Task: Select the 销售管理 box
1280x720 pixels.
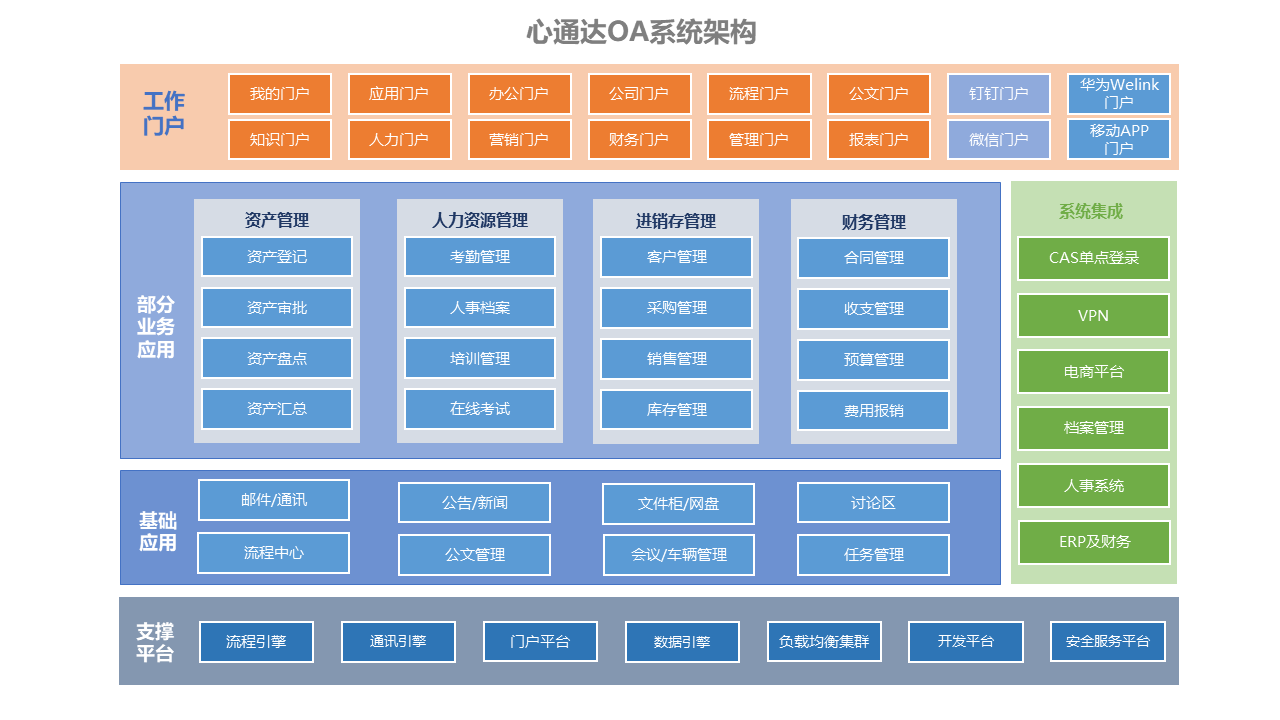Action: 677,359
